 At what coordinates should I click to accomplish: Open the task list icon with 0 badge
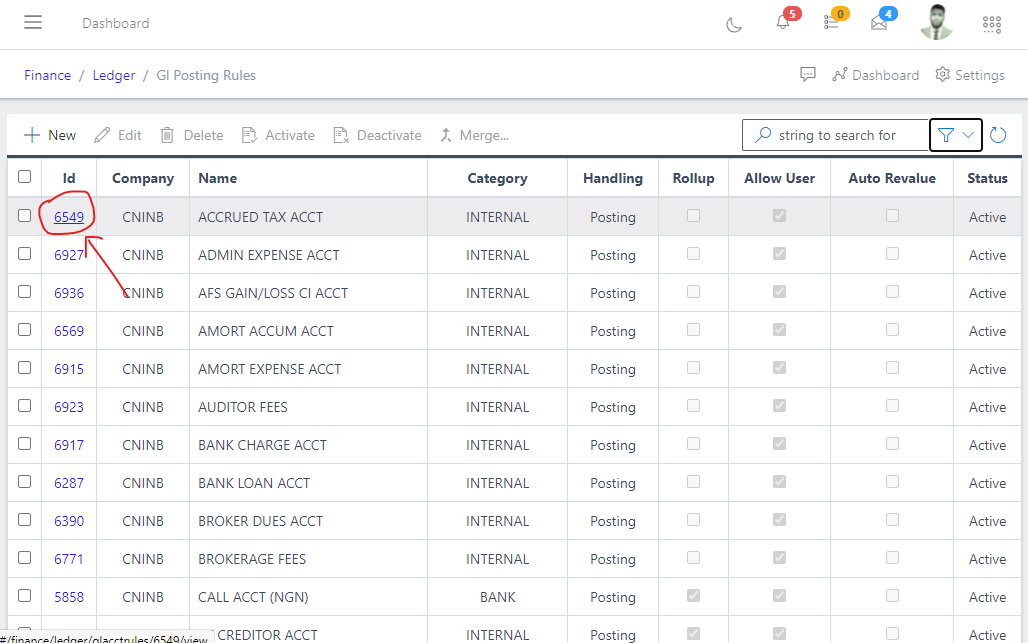click(x=831, y=23)
